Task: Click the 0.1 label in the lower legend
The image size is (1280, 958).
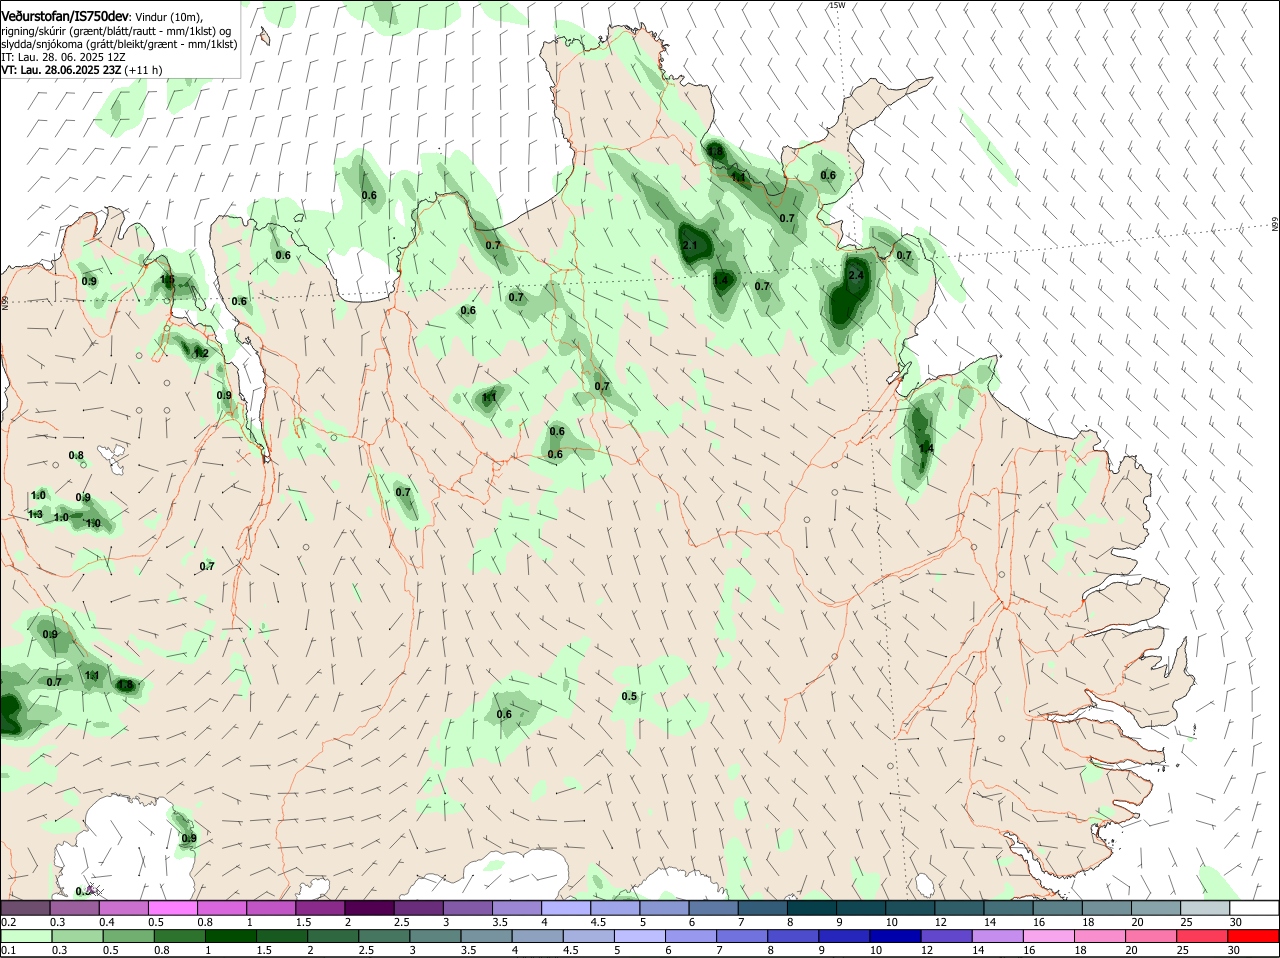Action: click(x=8, y=951)
